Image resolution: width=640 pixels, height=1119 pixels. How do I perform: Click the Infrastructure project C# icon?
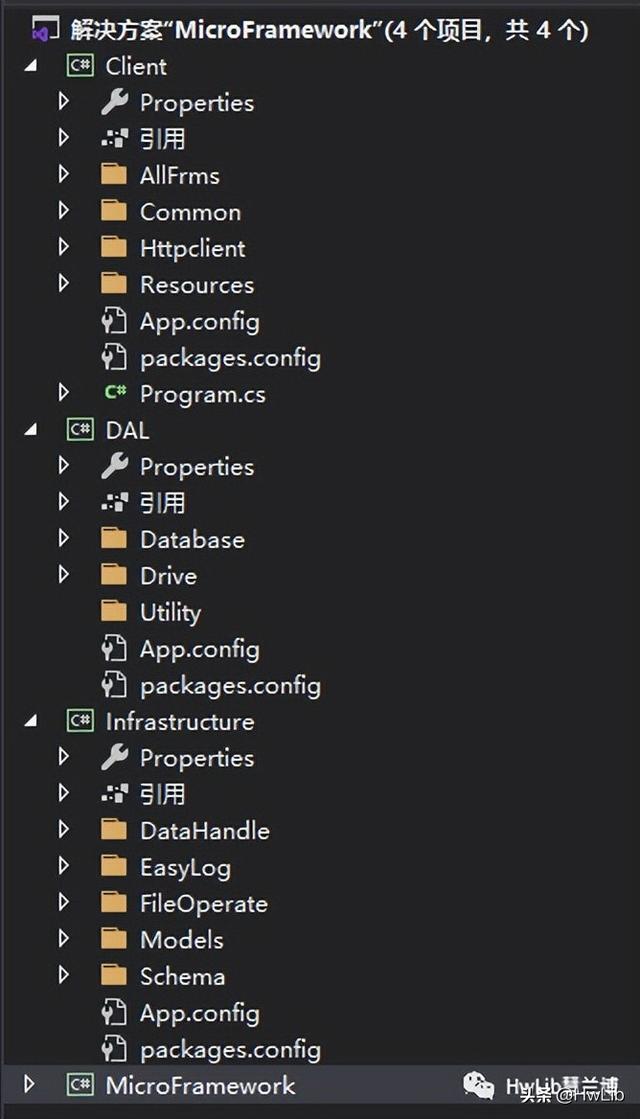tap(80, 721)
